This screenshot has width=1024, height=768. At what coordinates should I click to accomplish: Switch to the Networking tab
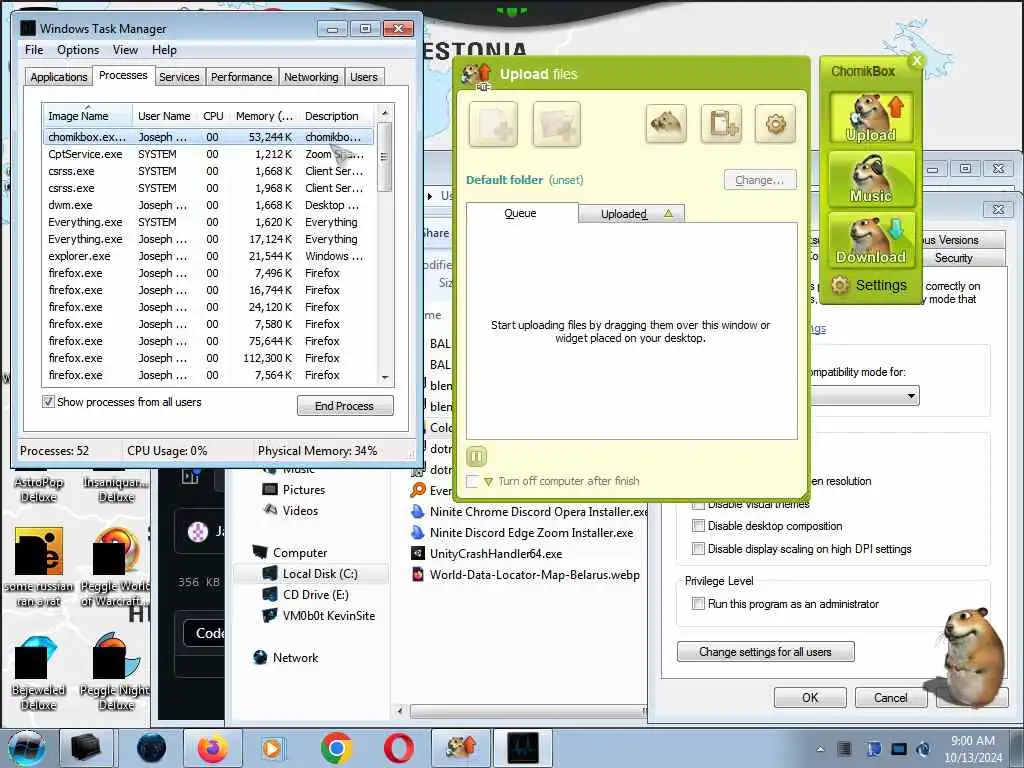311,77
